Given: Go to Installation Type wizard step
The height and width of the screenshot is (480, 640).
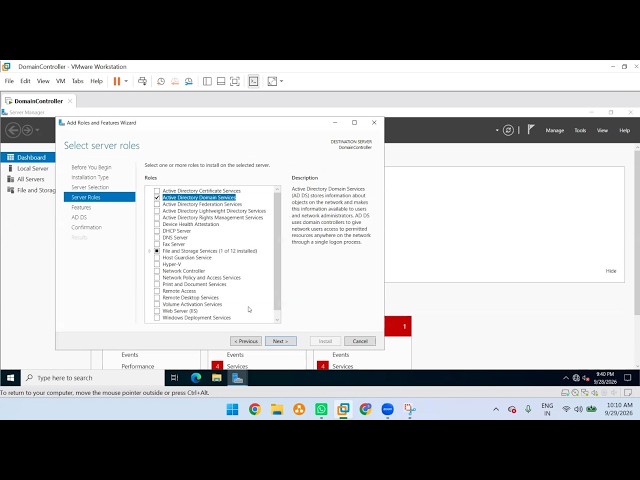Looking at the screenshot, I should pos(90,177).
